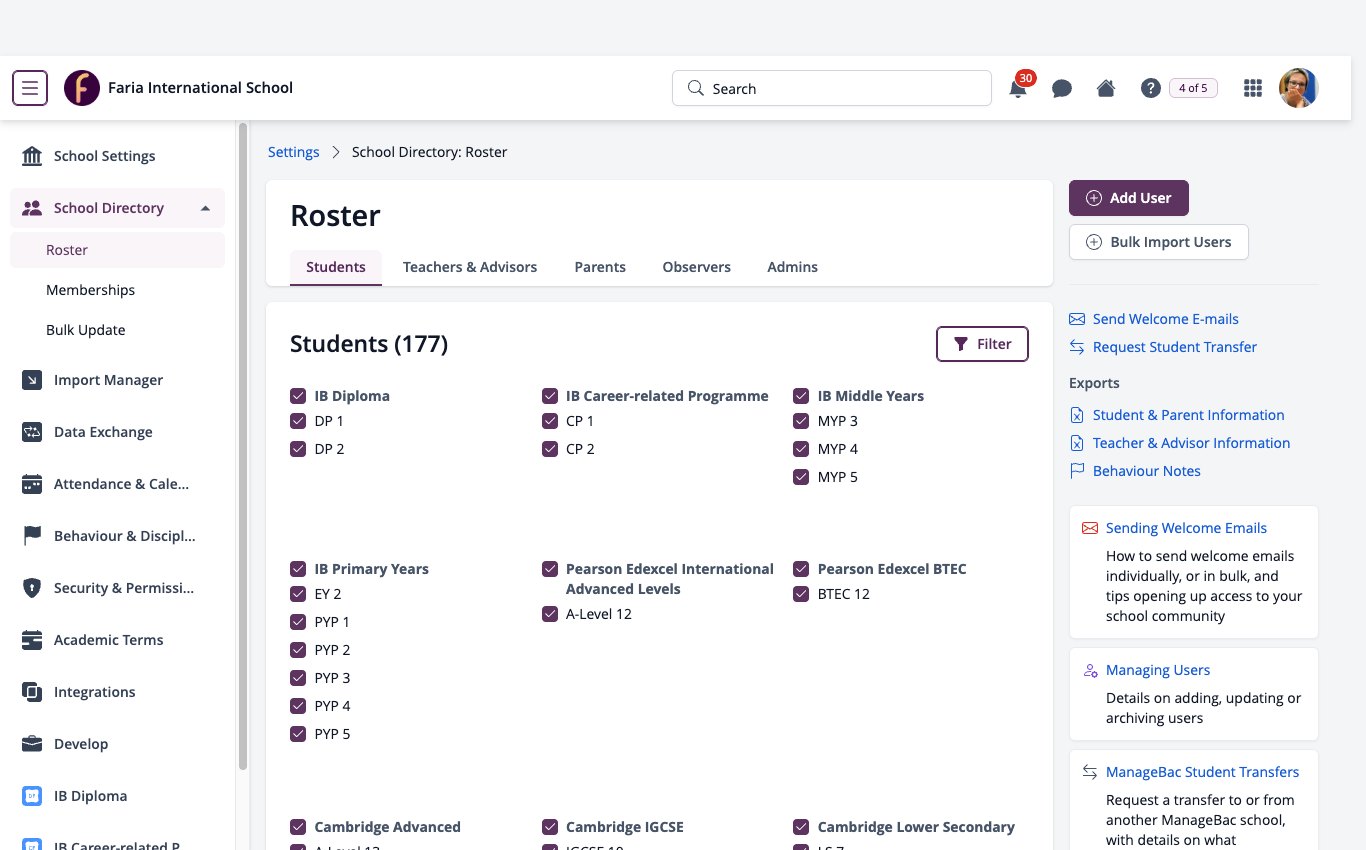The image size is (1366, 850).
Task: Open the messages chat bubble icon
Action: pos(1062,88)
